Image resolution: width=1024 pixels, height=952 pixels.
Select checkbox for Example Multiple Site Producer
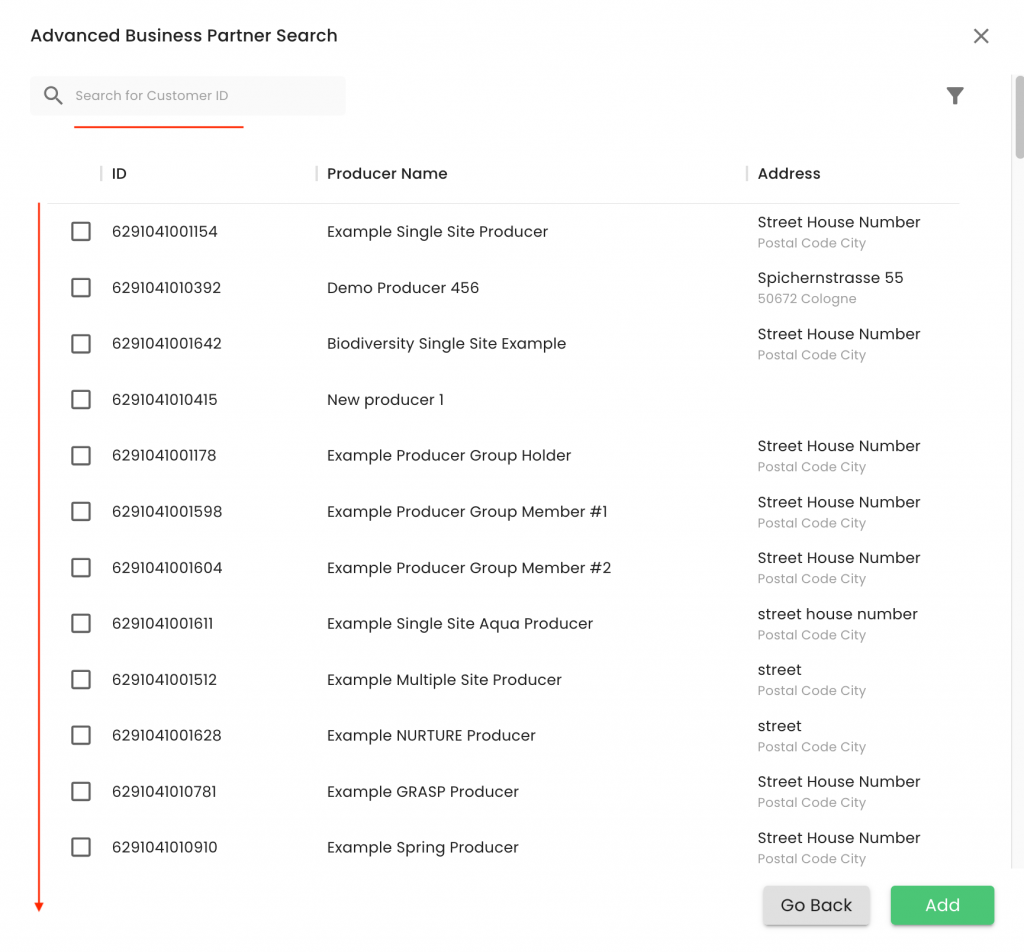(81, 680)
